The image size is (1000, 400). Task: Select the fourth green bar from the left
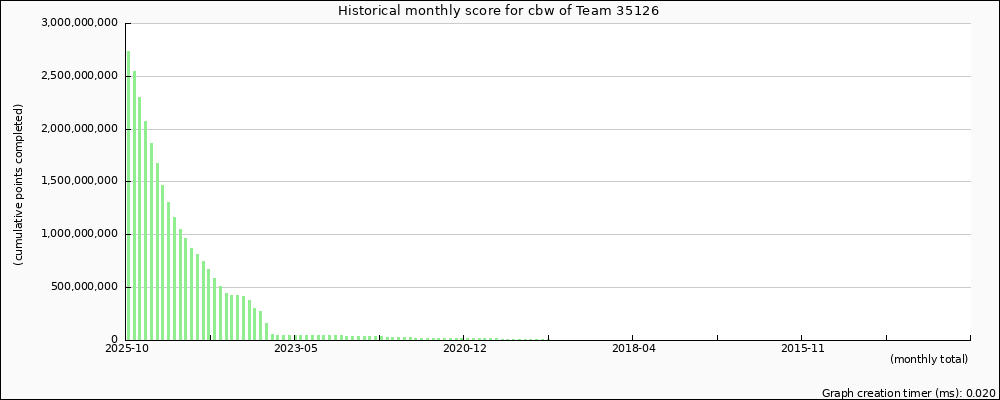146,230
